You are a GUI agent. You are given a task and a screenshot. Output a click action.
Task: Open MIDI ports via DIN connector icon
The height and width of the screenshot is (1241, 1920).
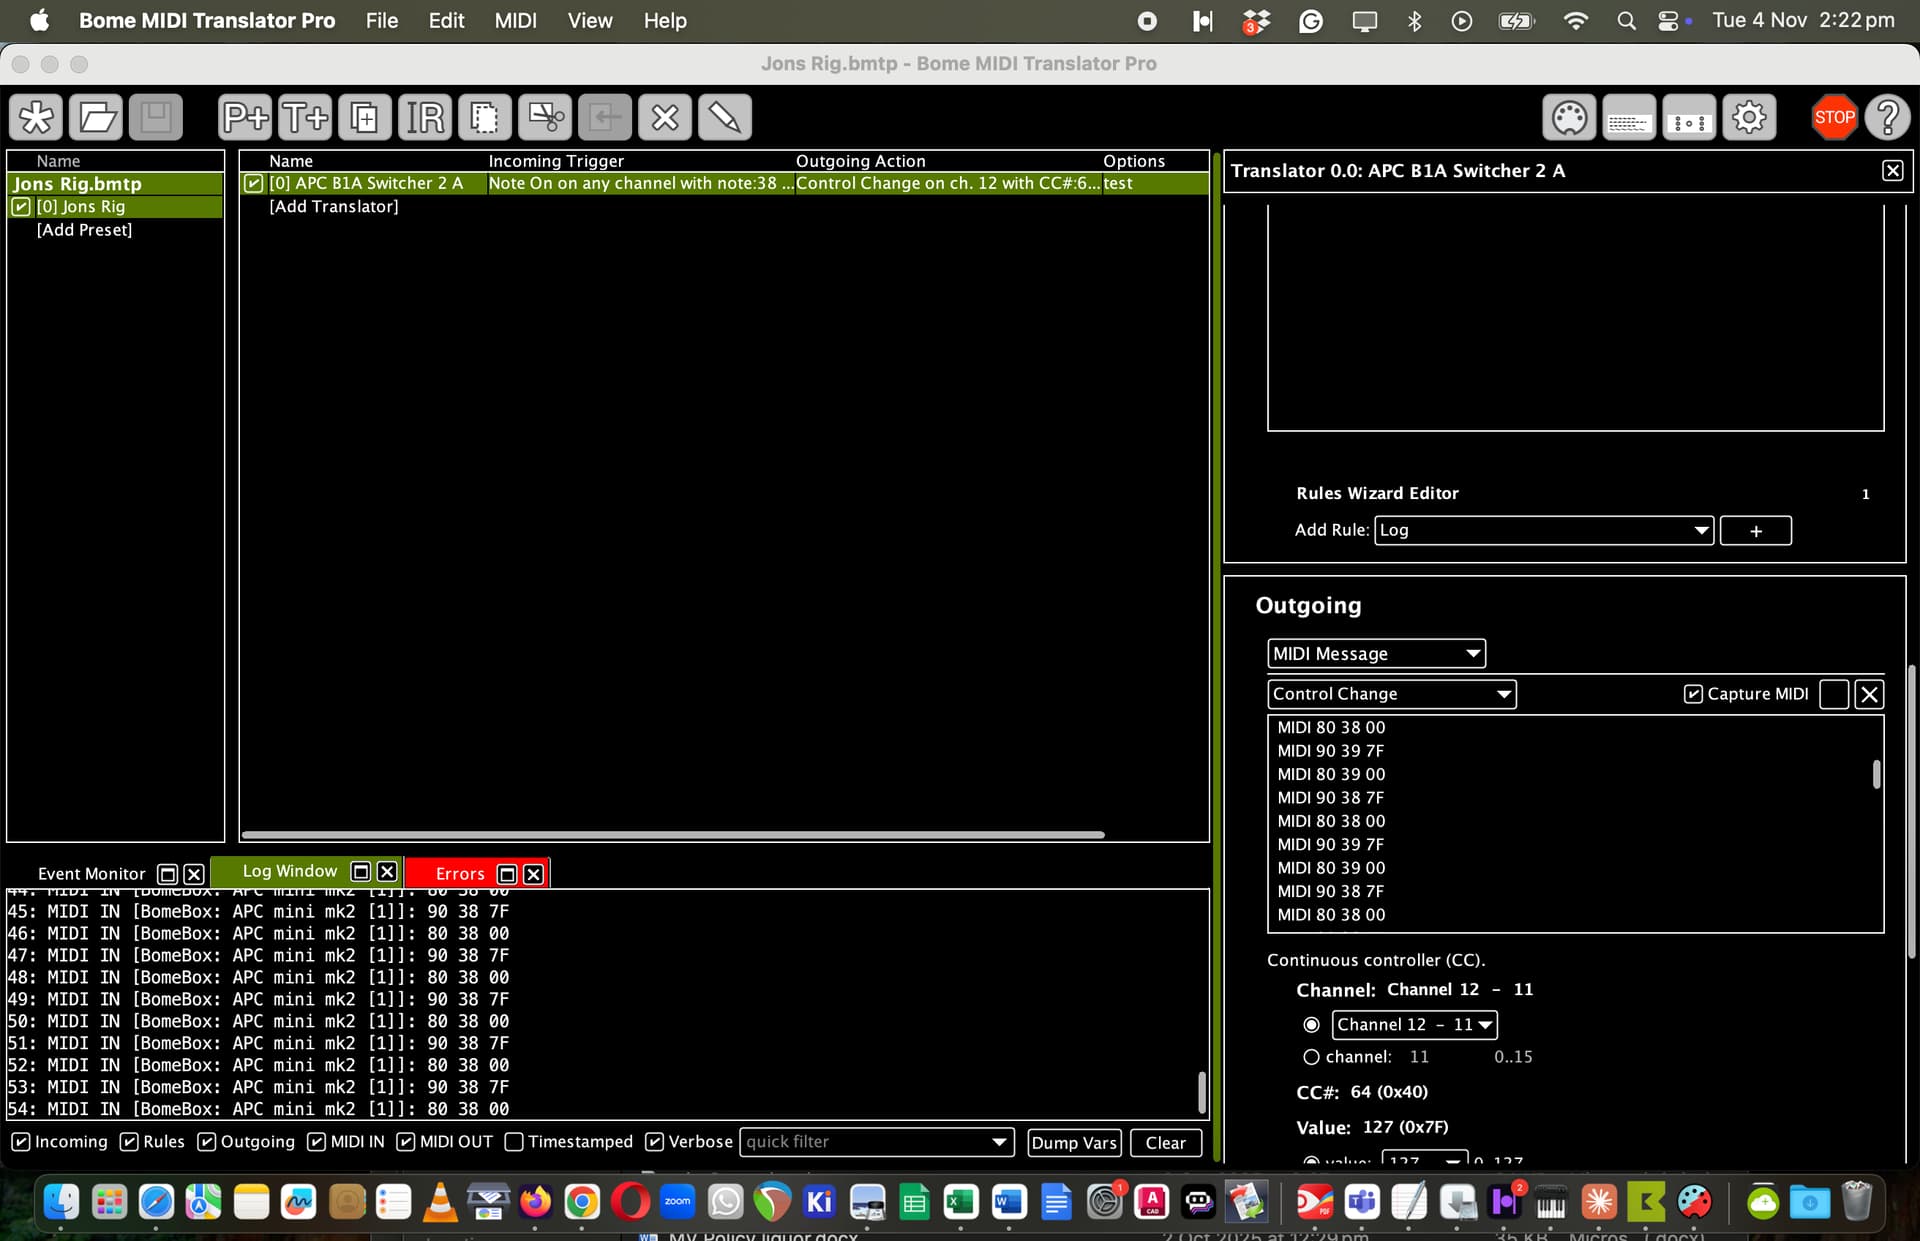click(x=1569, y=117)
